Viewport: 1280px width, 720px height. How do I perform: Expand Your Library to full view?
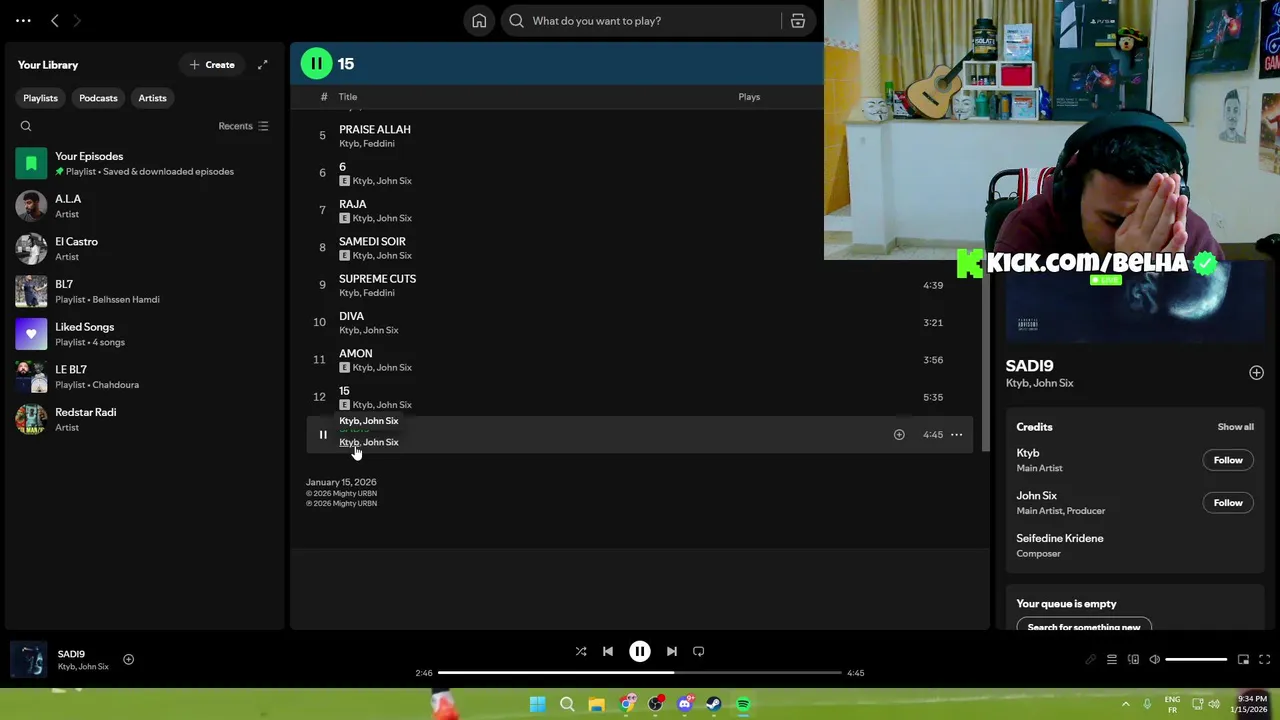point(262,65)
